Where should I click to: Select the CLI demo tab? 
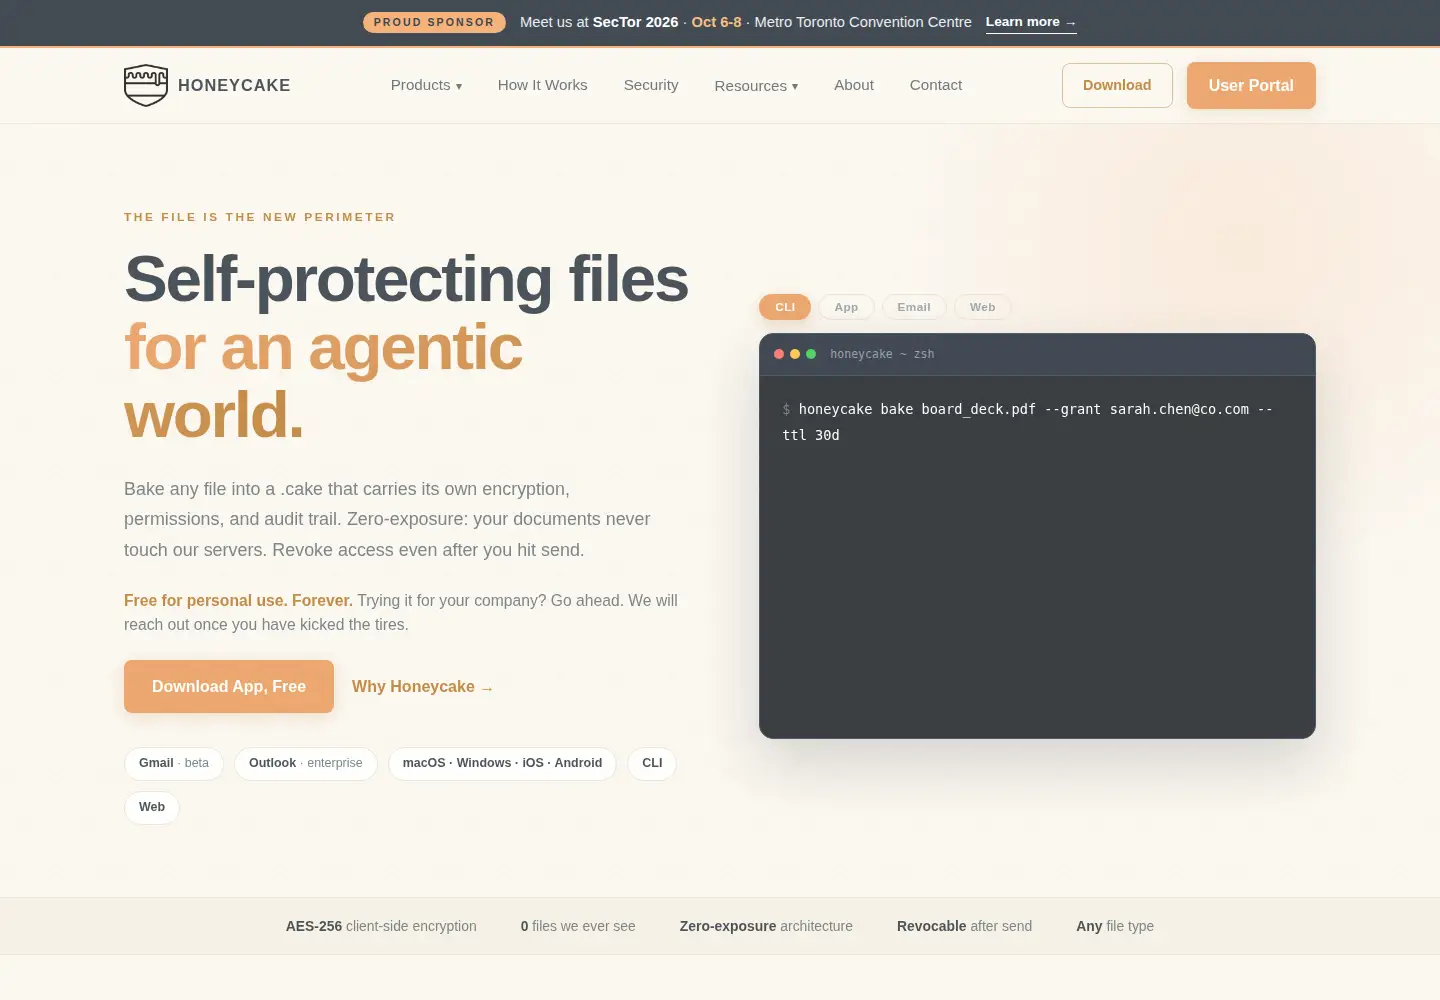[785, 307]
